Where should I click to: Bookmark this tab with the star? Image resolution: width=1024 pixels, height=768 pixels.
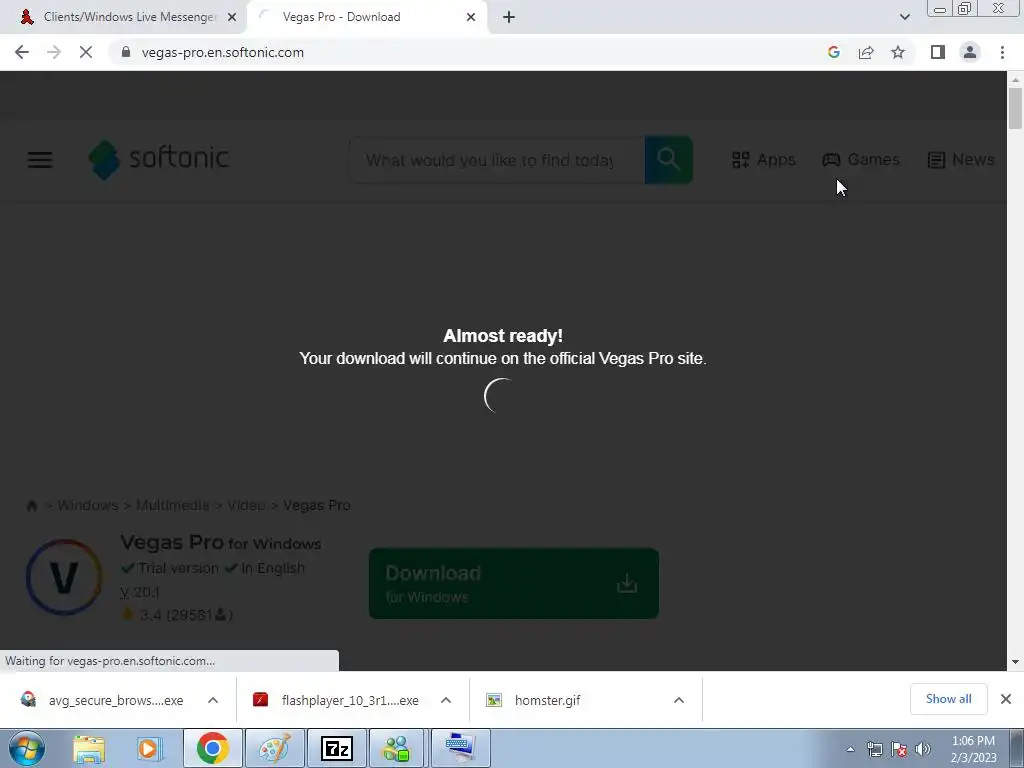point(898,52)
